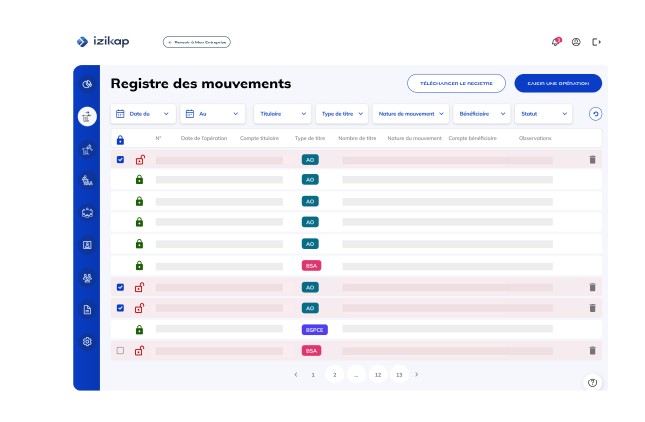Click the Compte bénéficiaire column header

[x=473, y=138]
